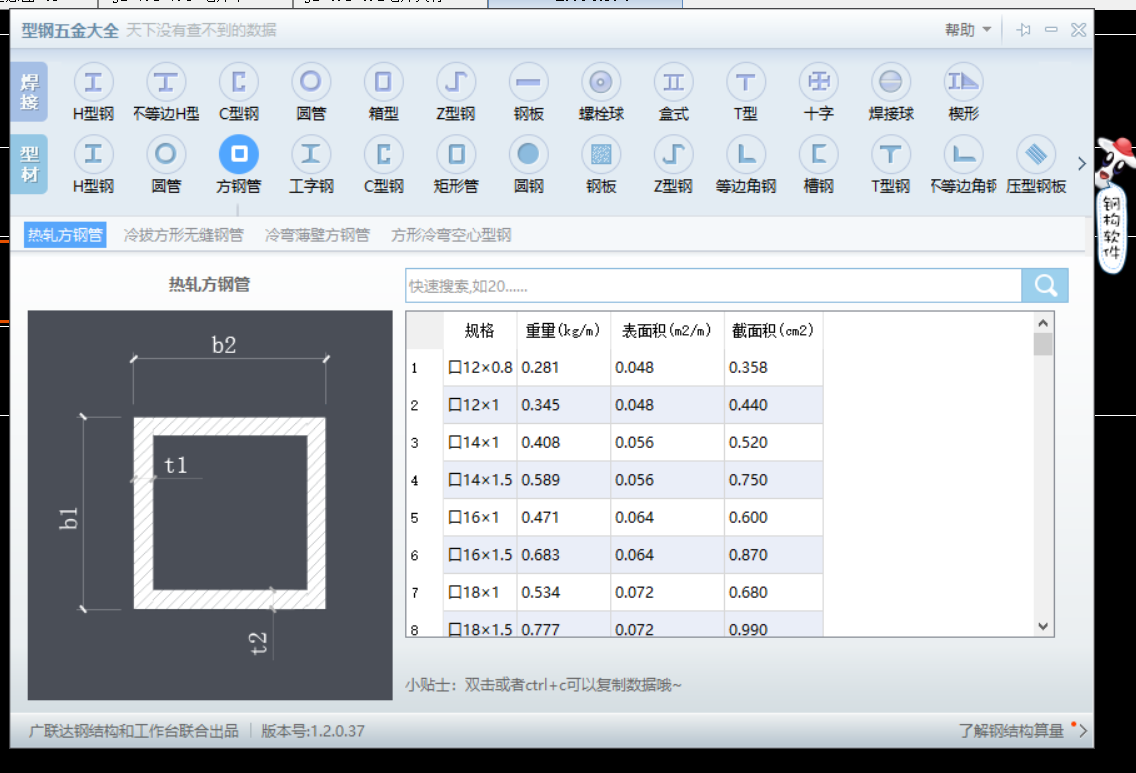Viewport: 1136px width, 773px height.
Task: Focus the 快速搜索 search field
Action: [x=714, y=285]
